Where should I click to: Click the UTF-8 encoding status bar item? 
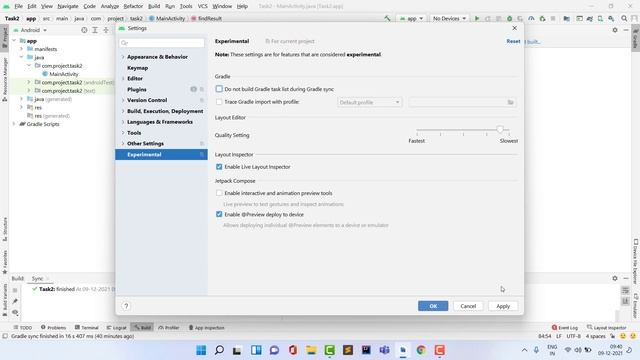point(573,336)
